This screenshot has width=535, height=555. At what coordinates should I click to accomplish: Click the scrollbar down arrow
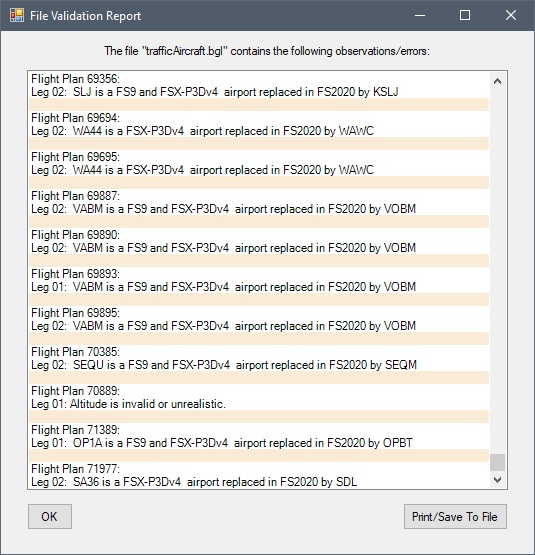click(x=497, y=480)
